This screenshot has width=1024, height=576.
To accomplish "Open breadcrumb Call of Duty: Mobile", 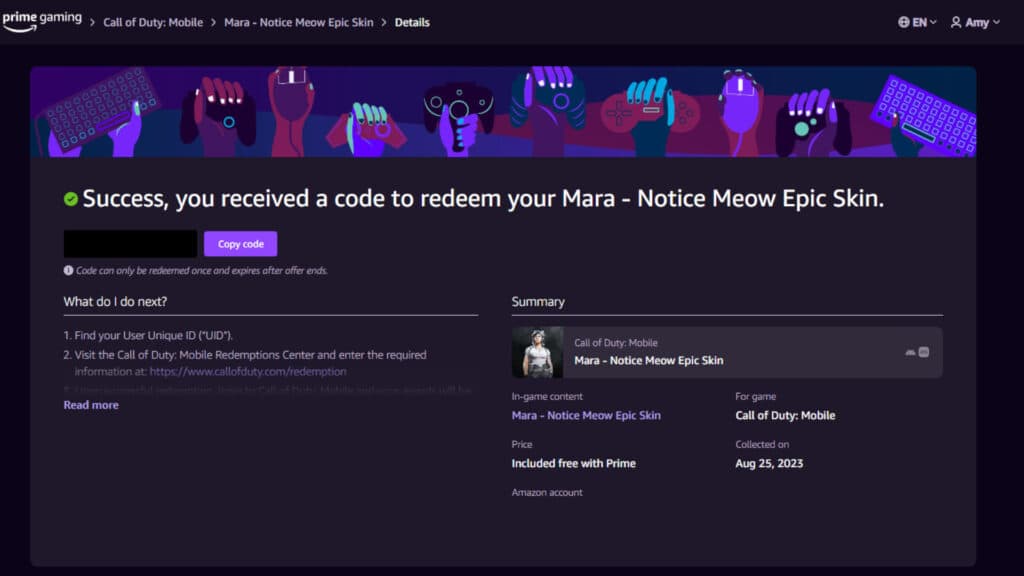I will click(153, 21).
